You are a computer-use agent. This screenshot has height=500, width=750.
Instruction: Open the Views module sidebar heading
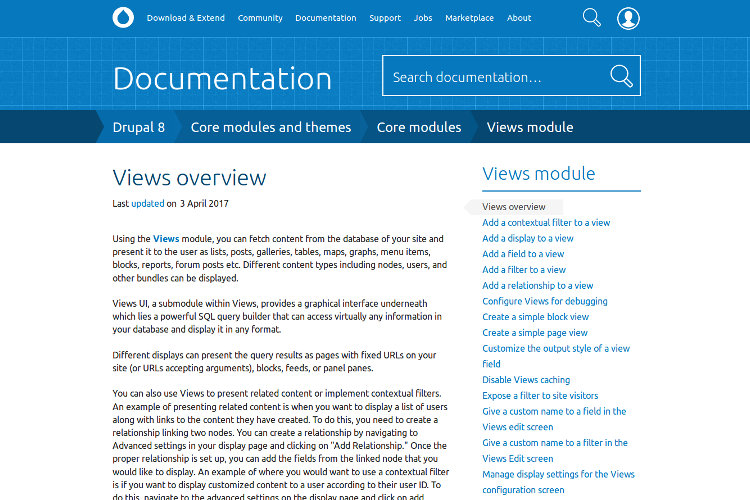(539, 174)
